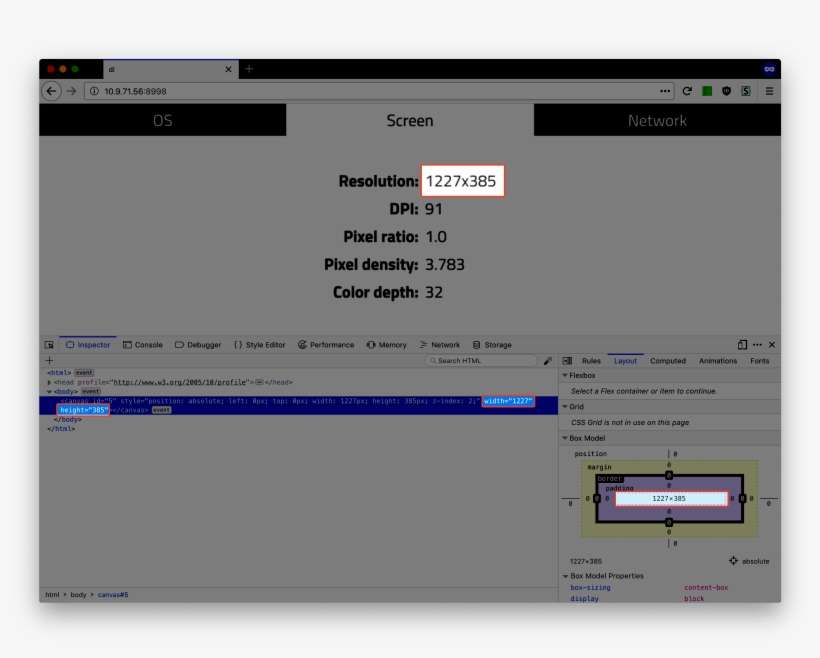Collapse the Flexbox section
Screen dimensions: 820x658
[x=564, y=375]
